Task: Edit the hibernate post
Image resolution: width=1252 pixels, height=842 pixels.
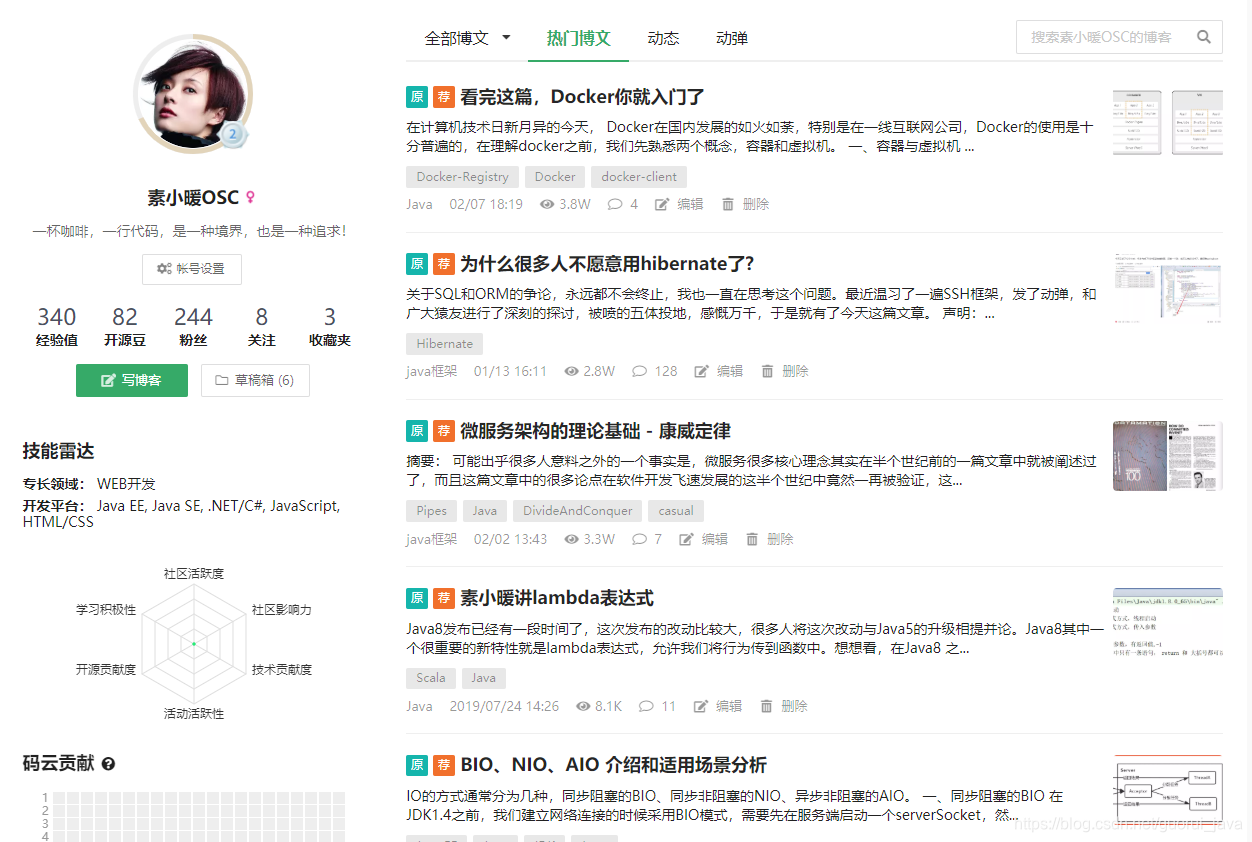Action: tap(718, 371)
